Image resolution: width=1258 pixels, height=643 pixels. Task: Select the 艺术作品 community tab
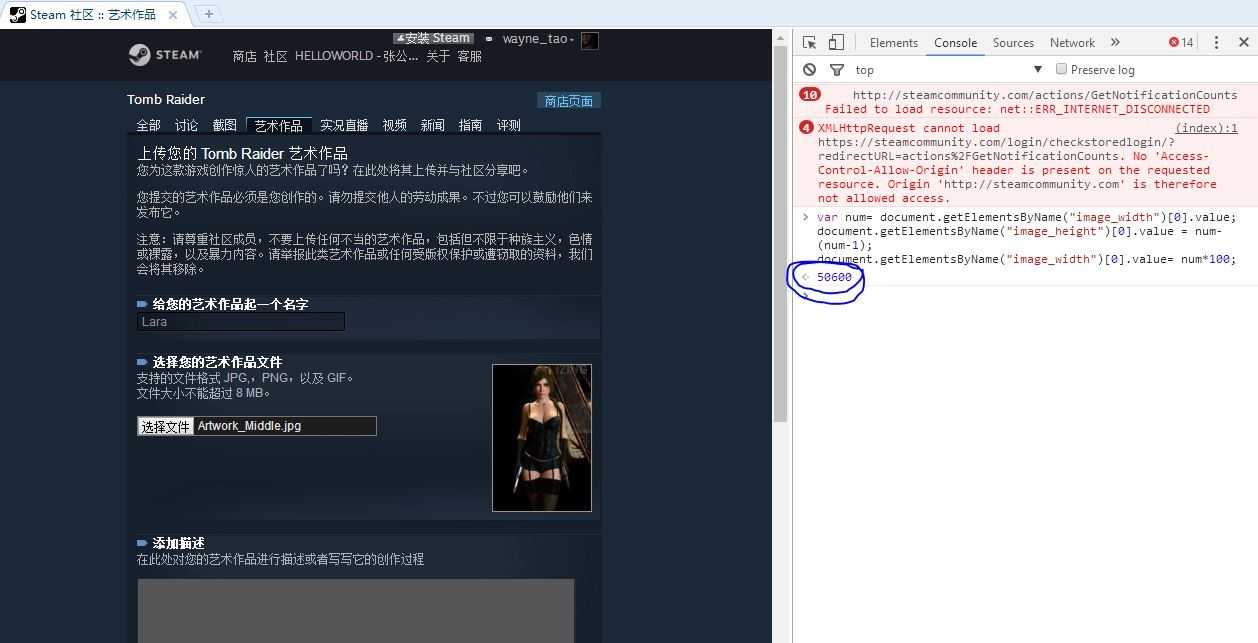click(279, 126)
